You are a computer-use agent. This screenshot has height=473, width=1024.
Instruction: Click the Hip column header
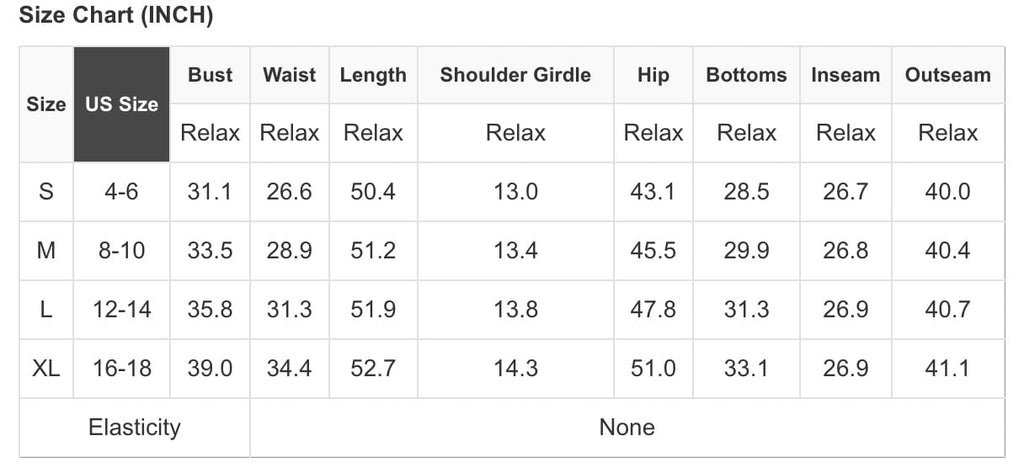[x=653, y=75]
